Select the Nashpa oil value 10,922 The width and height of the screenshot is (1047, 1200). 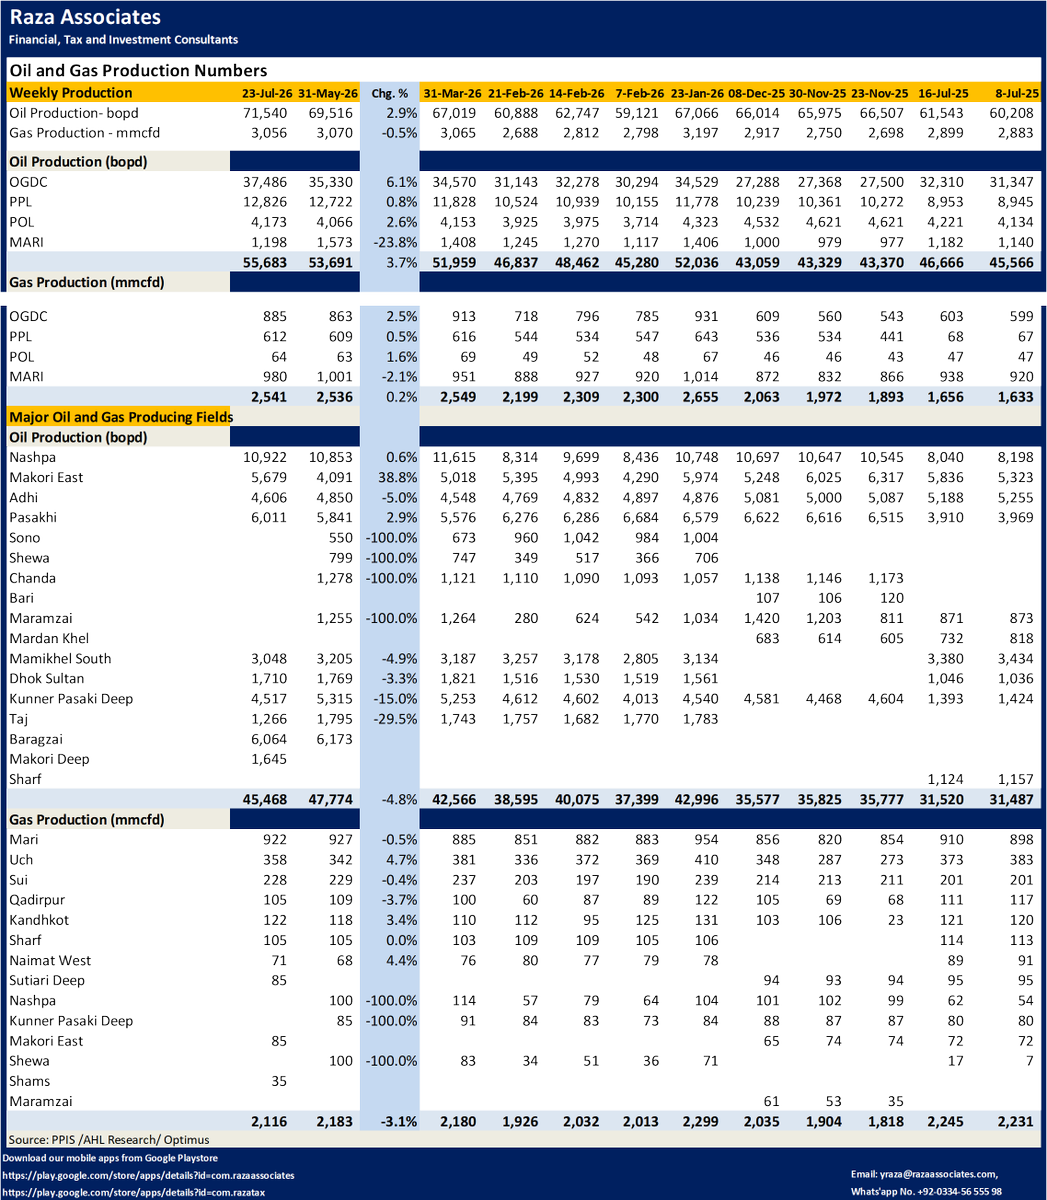pos(265,457)
